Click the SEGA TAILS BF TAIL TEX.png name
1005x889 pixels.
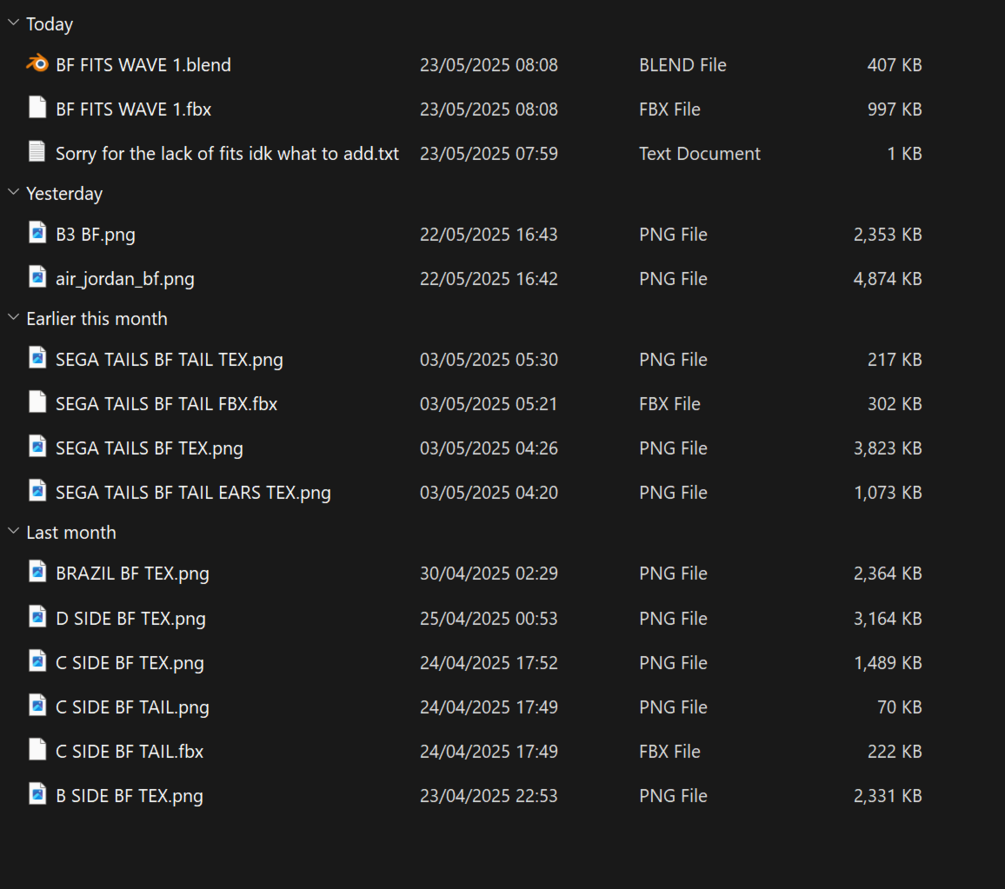[x=169, y=359]
